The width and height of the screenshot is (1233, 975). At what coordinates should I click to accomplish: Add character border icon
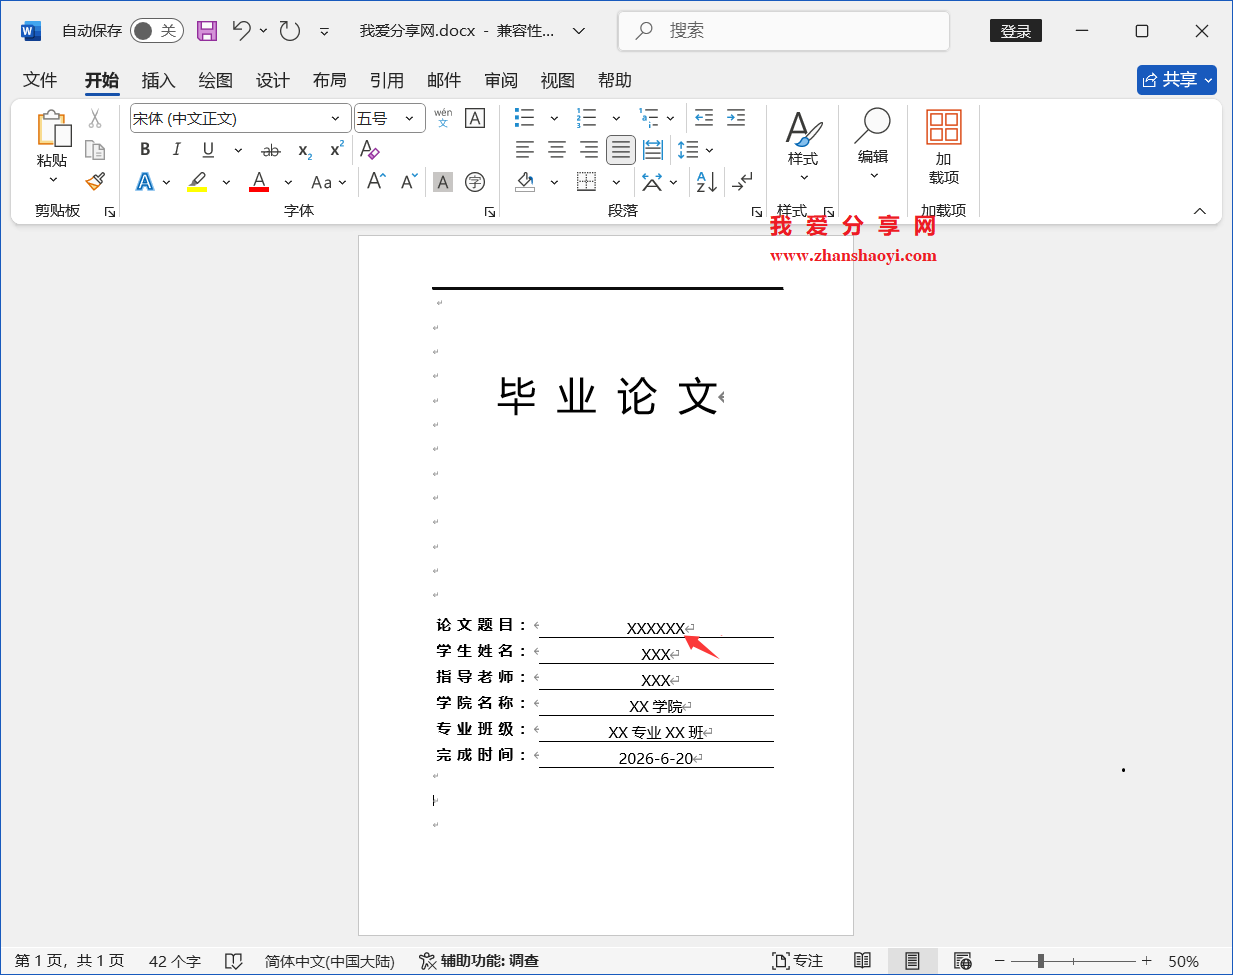click(x=475, y=118)
